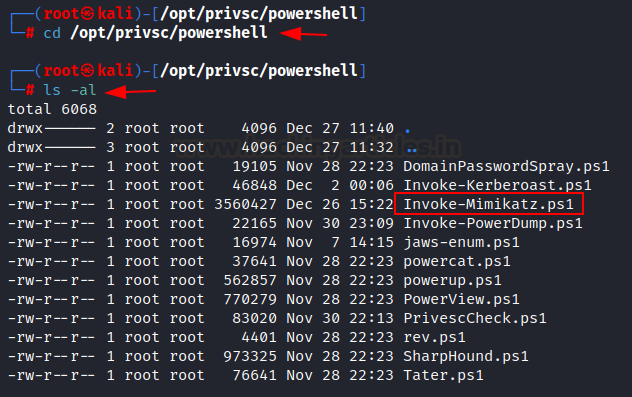Click the file size 19105
This screenshot has height=397, width=632.
pyautogui.click(x=254, y=166)
